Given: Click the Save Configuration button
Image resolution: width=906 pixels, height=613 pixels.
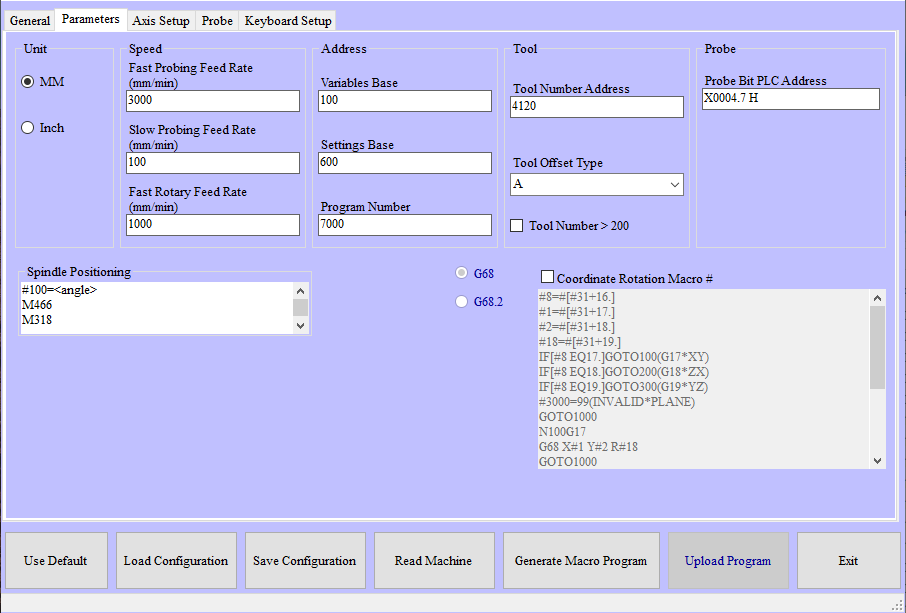Looking at the screenshot, I should 304,561.
